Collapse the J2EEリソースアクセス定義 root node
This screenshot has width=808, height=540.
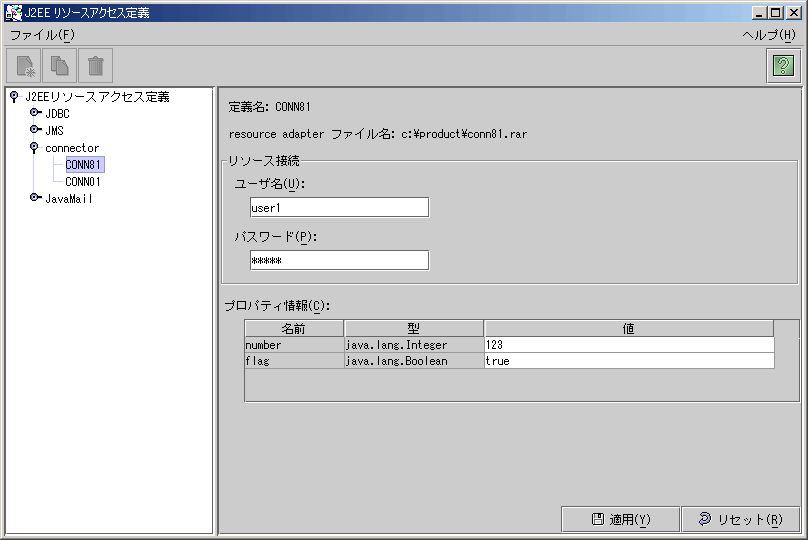(14, 96)
